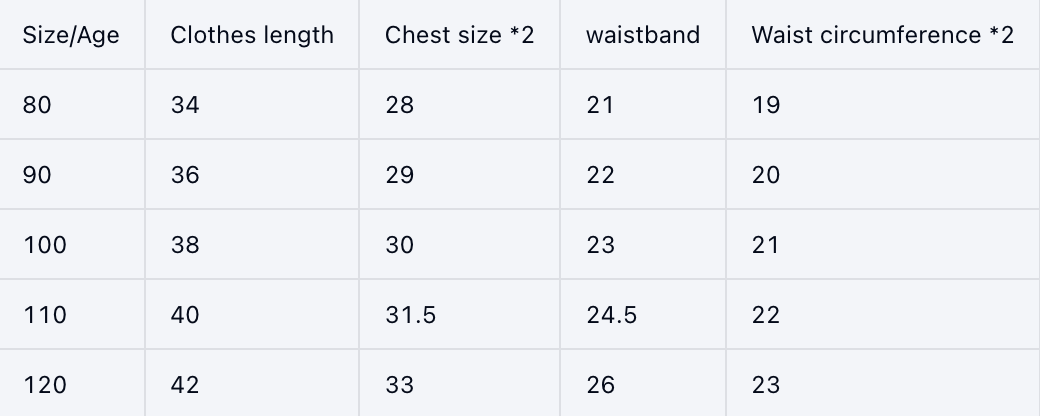This screenshot has width=1040, height=416.
Task: Select waistband value 26
Action: [601, 385]
